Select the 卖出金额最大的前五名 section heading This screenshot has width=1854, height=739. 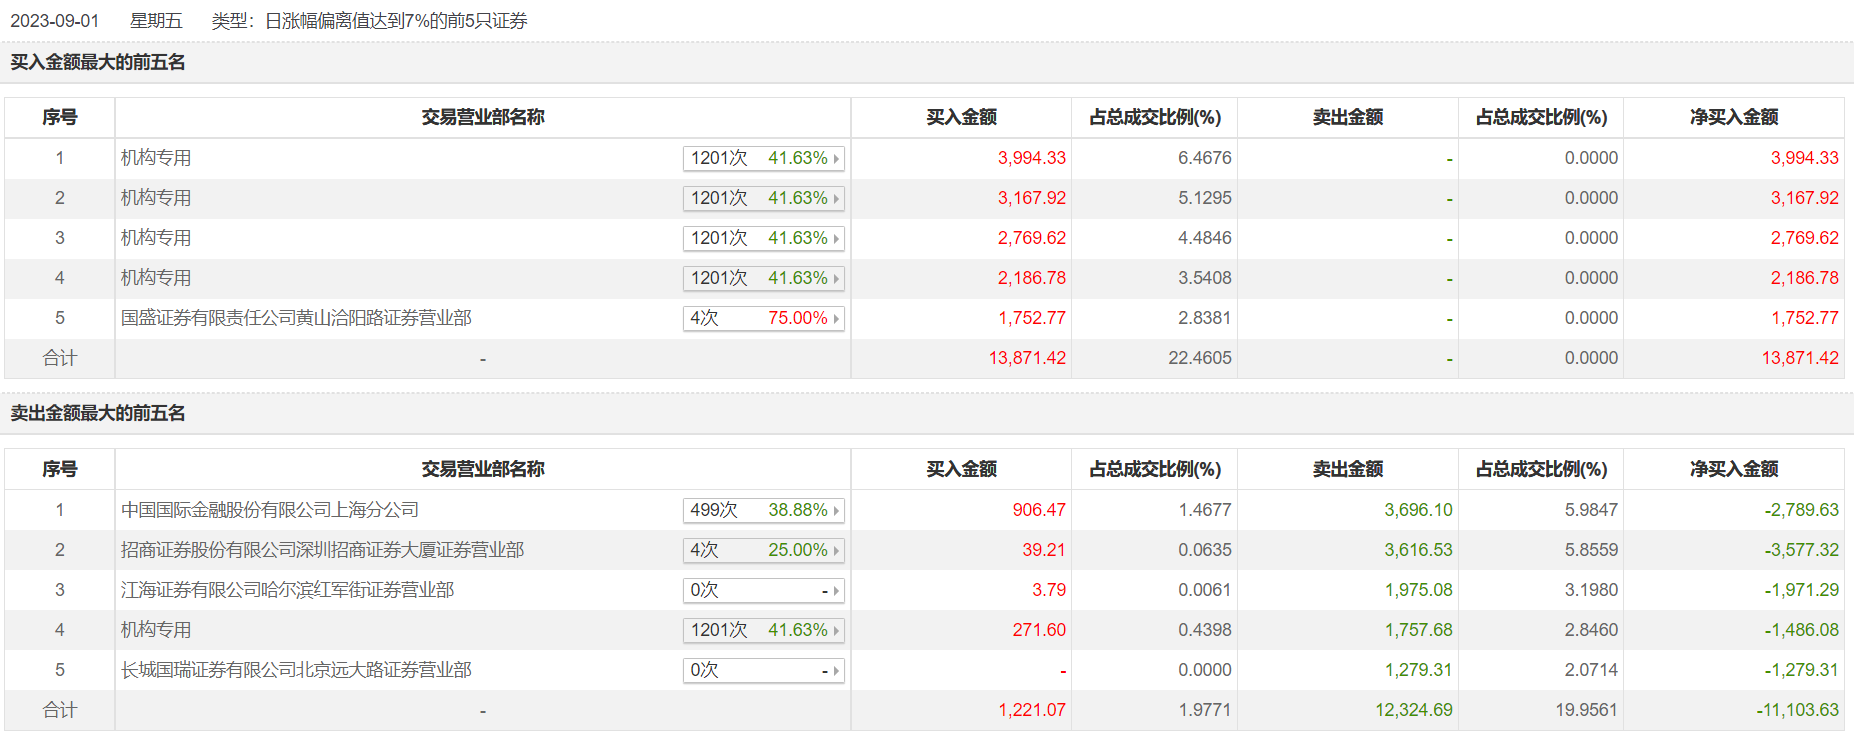[x=98, y=413]
